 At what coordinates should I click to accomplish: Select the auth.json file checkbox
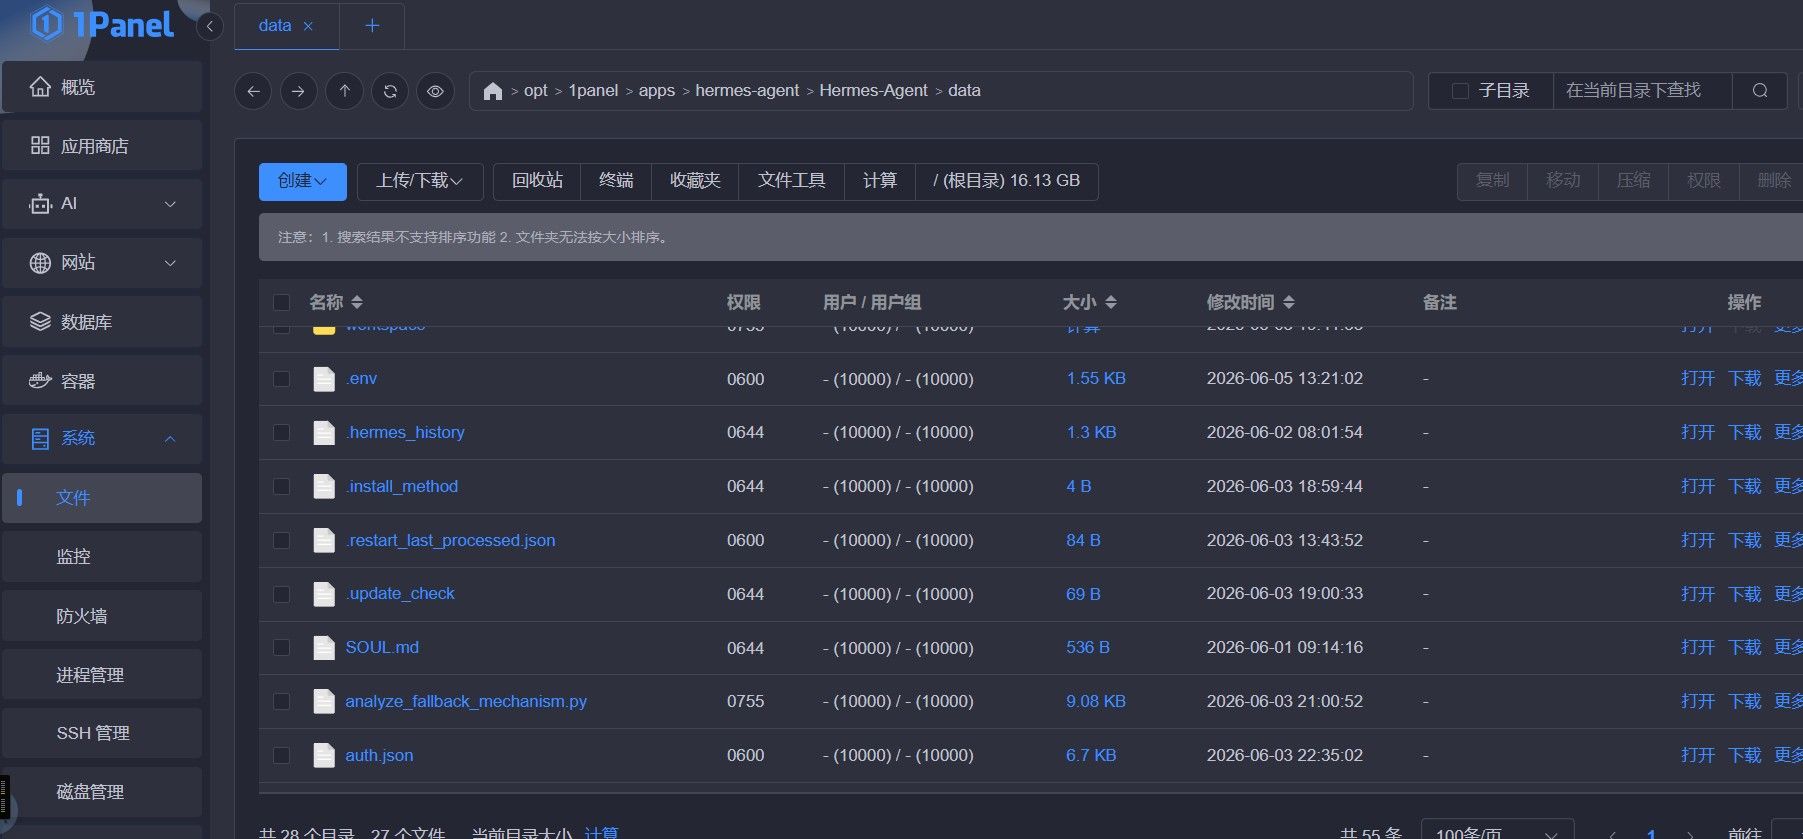282,755
